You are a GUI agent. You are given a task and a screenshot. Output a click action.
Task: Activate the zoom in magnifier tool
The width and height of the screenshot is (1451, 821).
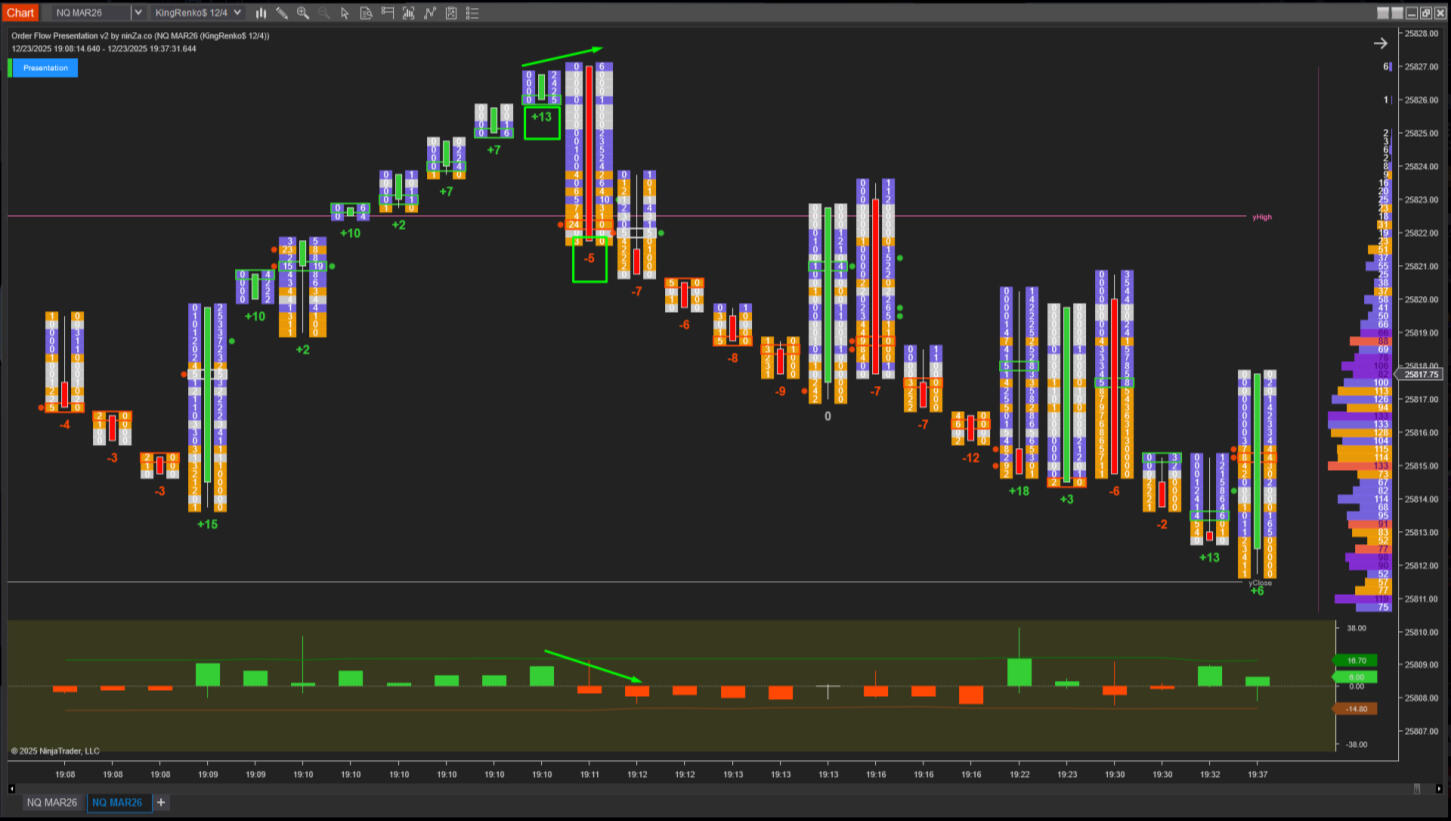pyautogui.click(x=303, y=13)
